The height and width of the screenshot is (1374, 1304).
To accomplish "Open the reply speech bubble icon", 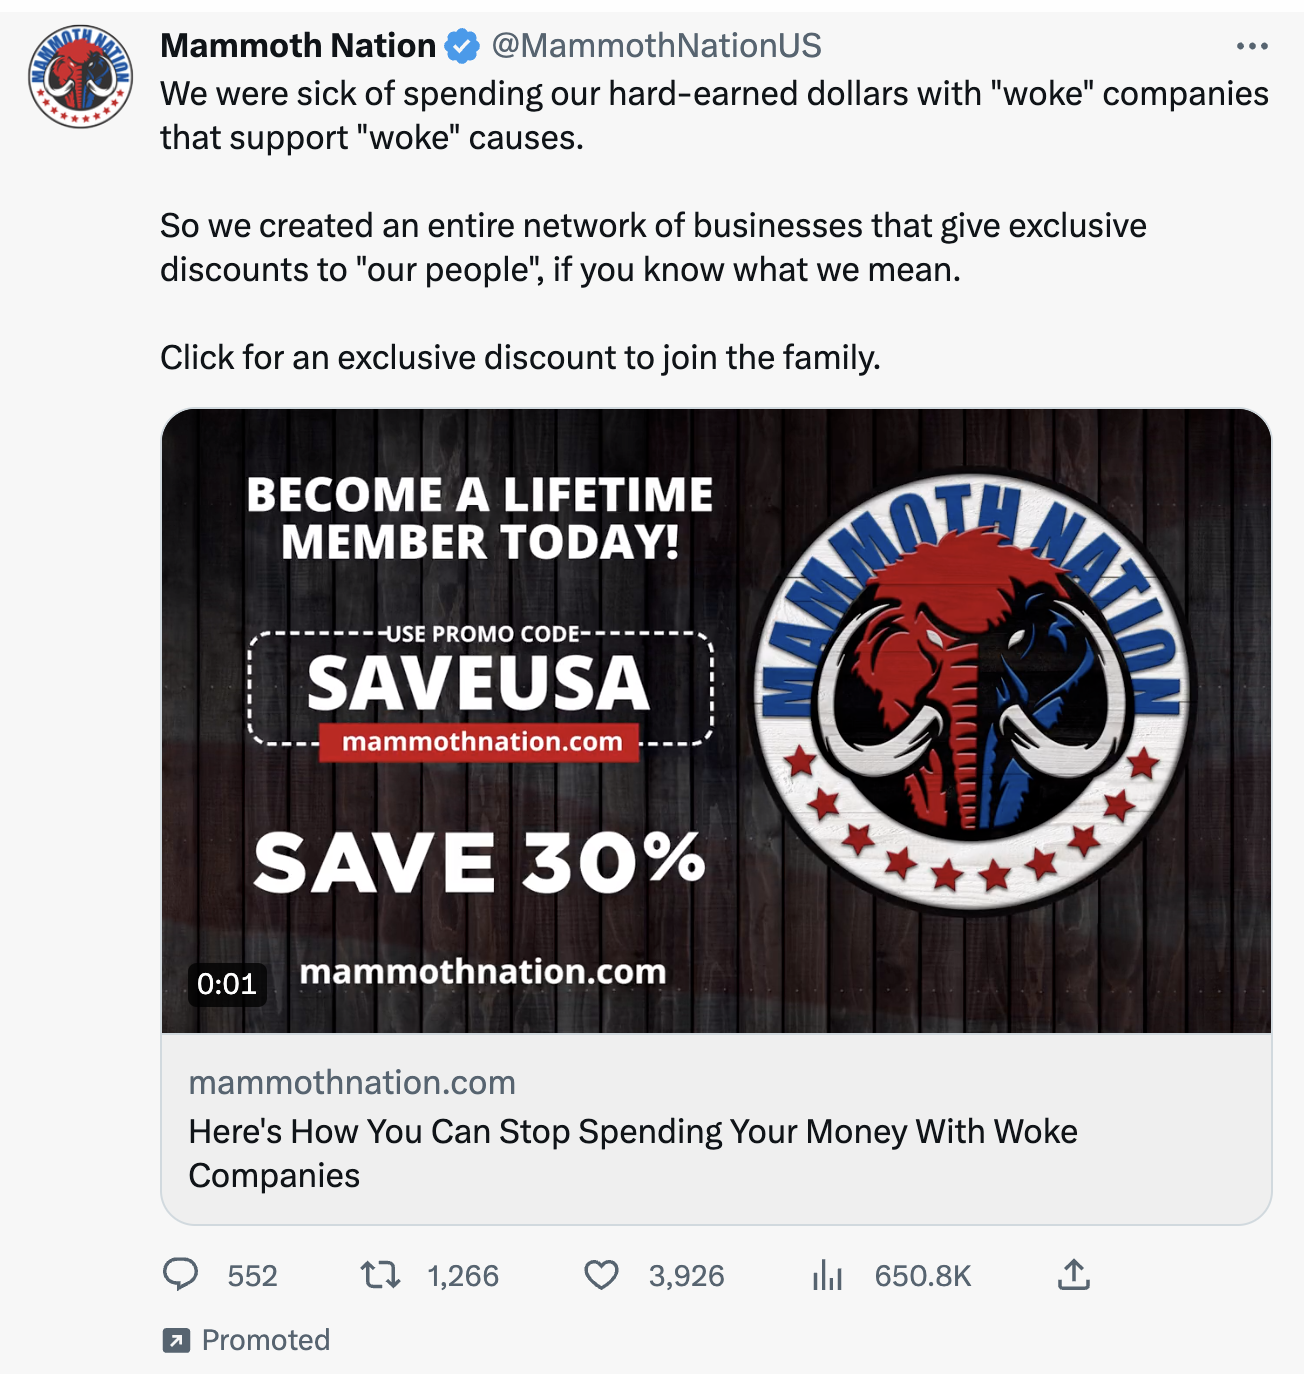I will click(x=181, y=1275).
